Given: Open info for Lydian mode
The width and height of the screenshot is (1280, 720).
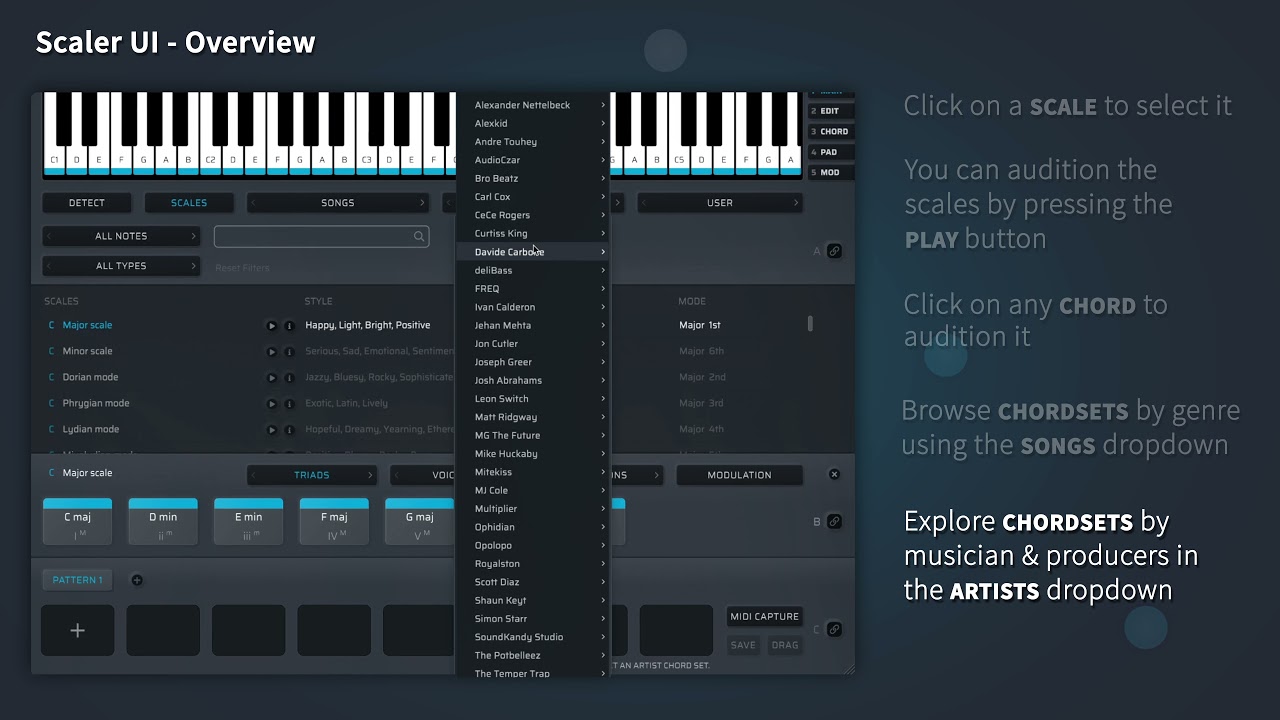Looking at the screenshot, I should (x=289, y=429).
